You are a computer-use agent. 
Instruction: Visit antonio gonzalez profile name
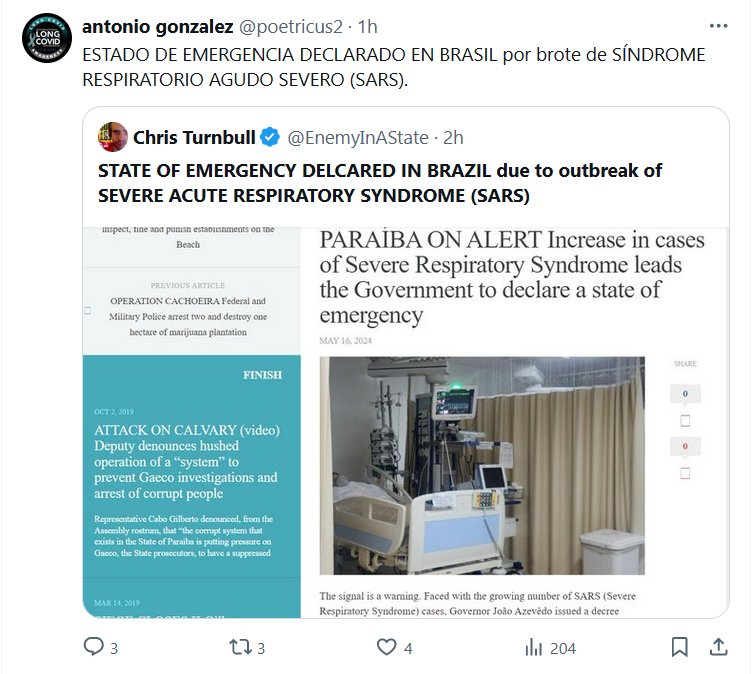(x=158, y=27)
